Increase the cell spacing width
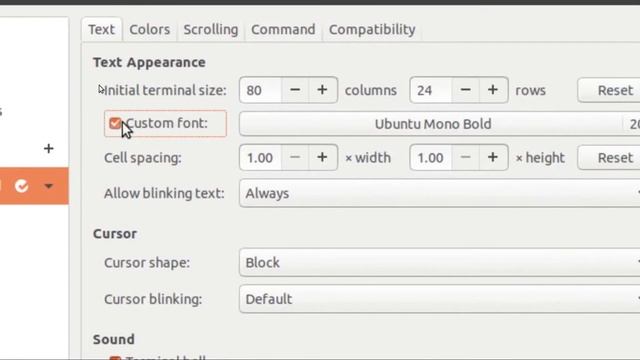Image resolution: width=640 pixels, height=360 pixels. pyautogui.click(x=322, y=157)
